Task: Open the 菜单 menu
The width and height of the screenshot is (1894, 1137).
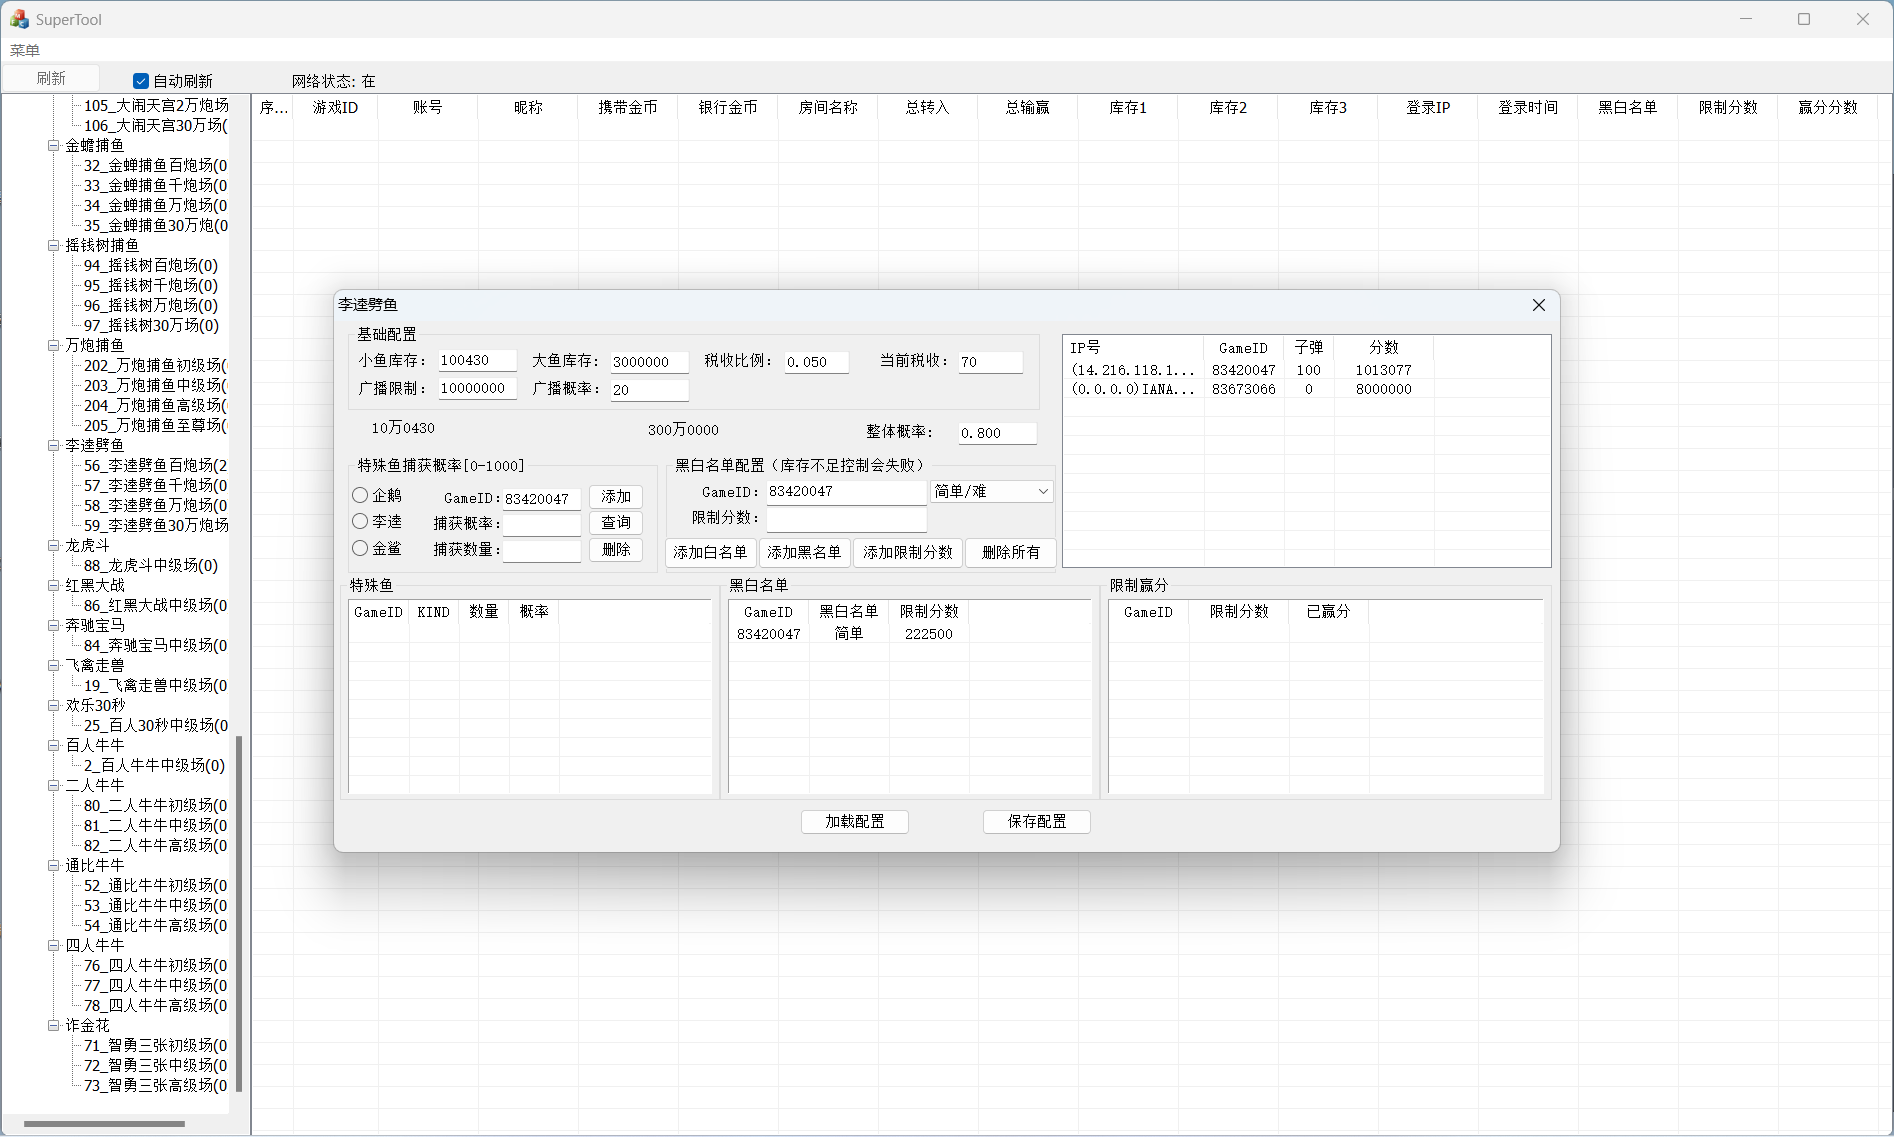Action: point(25,50)
